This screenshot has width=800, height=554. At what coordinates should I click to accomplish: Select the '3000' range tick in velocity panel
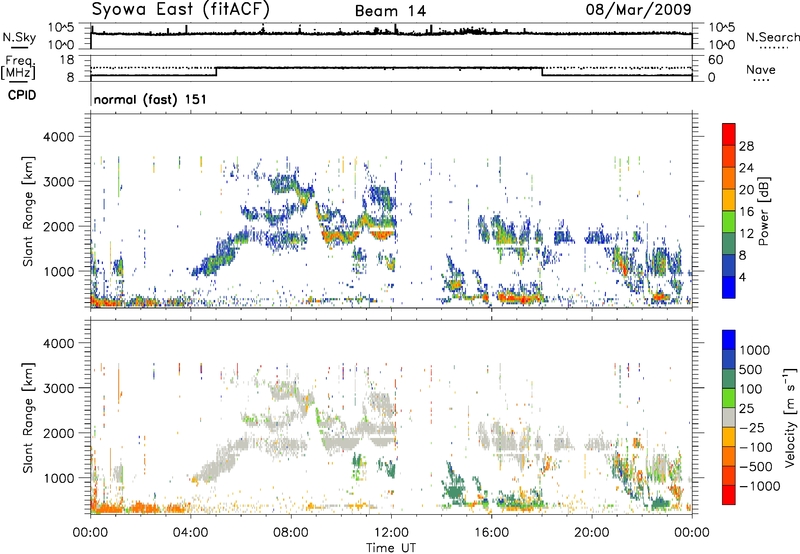tap(60, 388)
